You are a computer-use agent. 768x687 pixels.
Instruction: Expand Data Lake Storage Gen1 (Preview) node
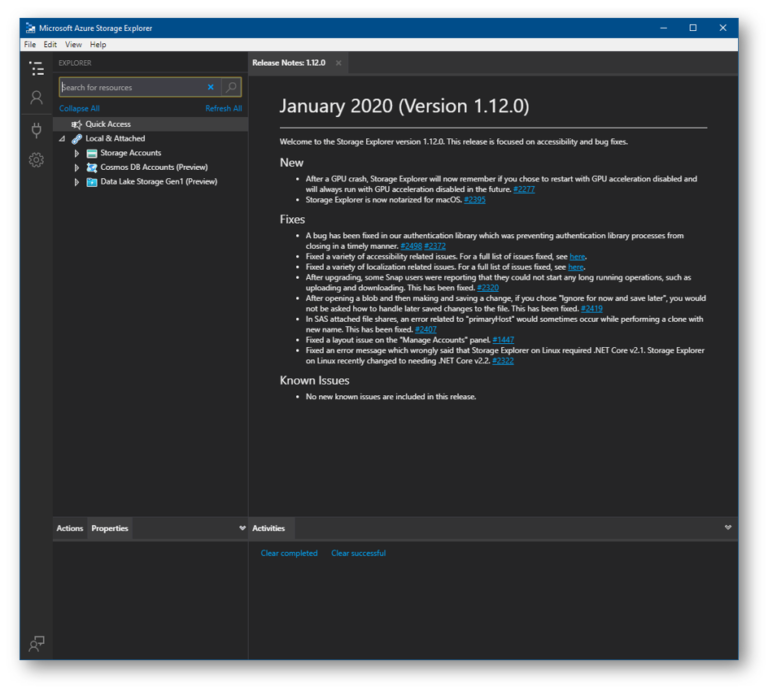77,182
